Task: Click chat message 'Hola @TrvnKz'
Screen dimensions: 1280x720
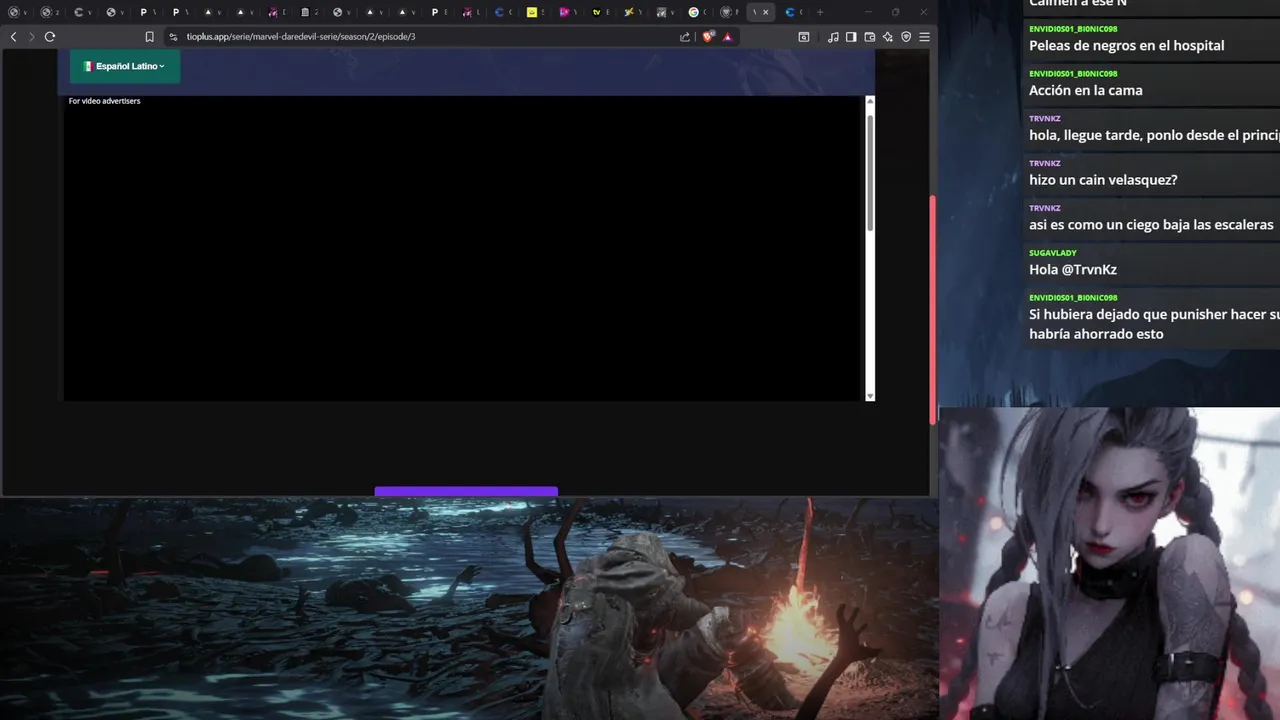Action: [1073, 270]
